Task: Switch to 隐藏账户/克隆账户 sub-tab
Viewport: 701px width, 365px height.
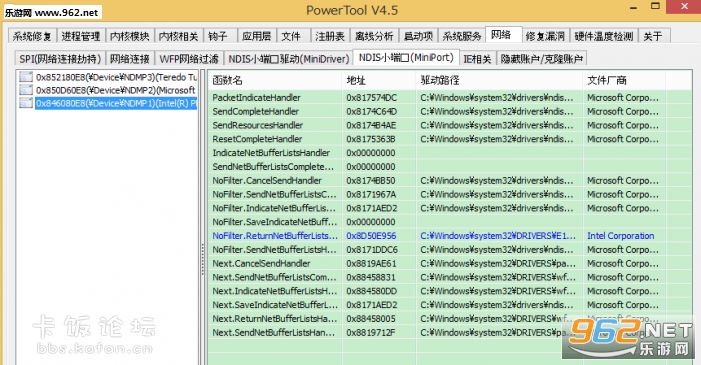Action: (x=542, y=59)
